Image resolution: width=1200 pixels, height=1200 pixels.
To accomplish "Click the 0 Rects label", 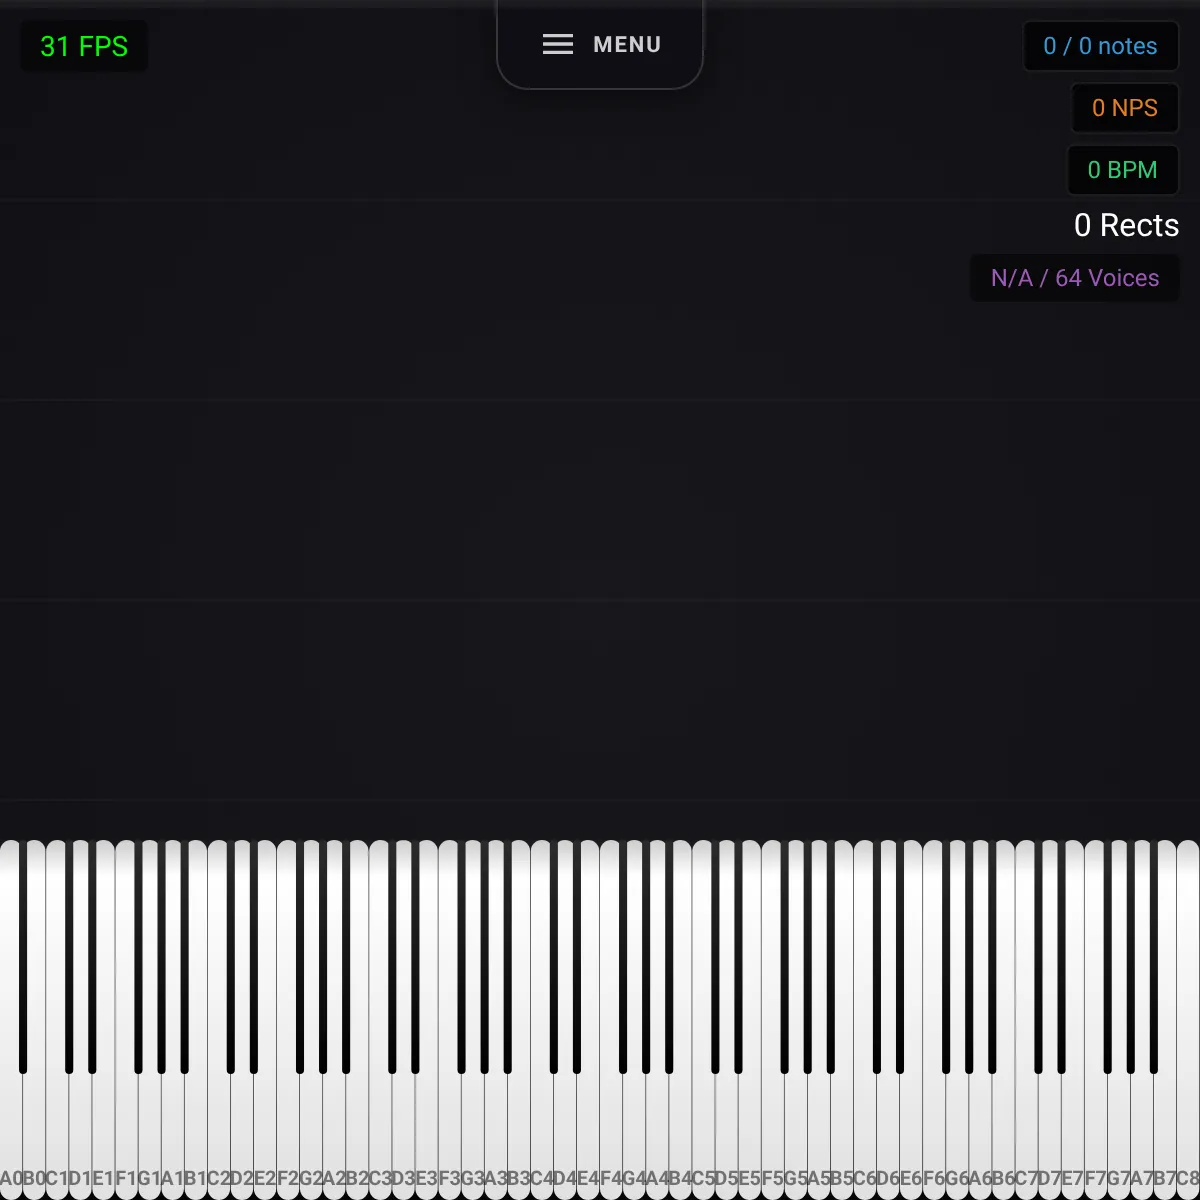I will [1126, 226].
